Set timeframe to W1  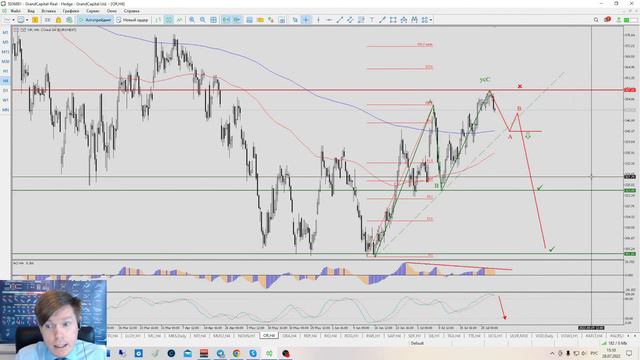tap(5, 100)
